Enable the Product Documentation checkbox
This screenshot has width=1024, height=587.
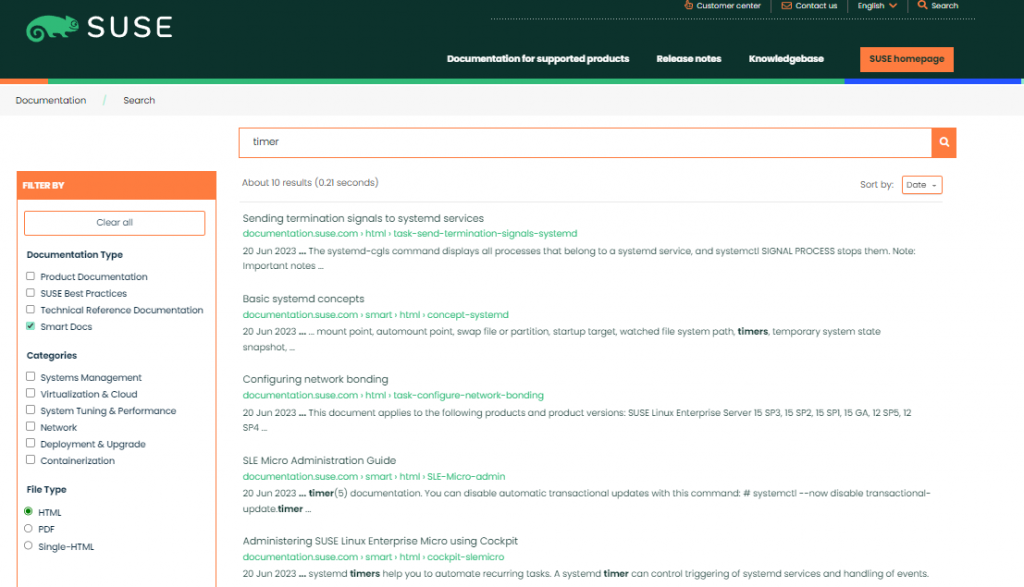[x=30, y=276]
